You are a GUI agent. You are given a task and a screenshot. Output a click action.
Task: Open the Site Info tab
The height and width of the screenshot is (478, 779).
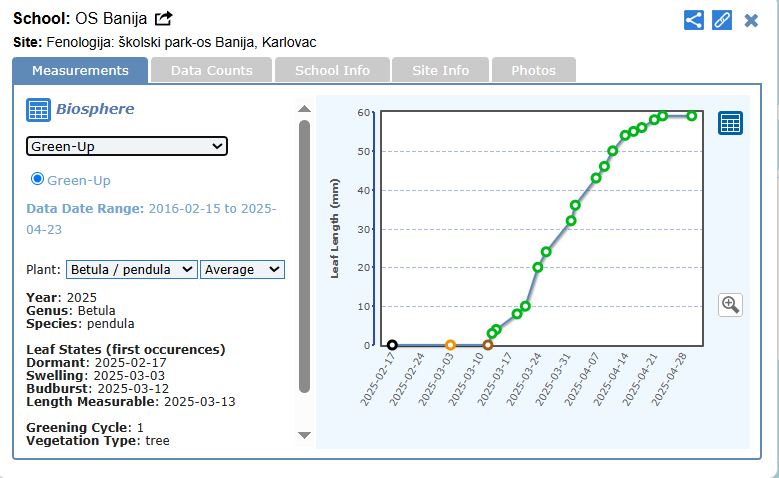coord(440,70)
